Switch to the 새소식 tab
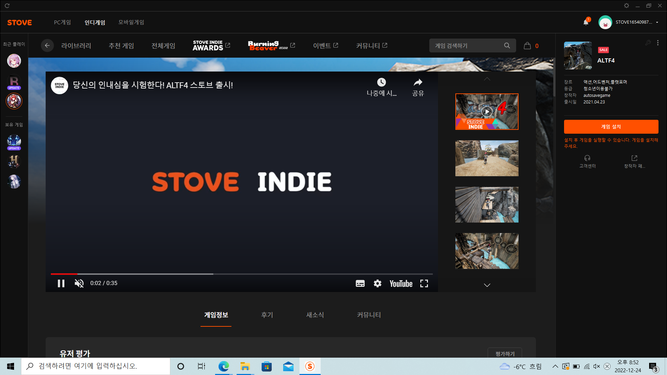The height and width of the screenshot is (375, 667). 315,315
